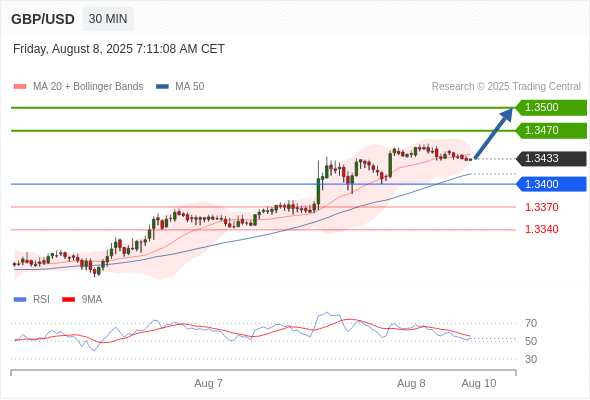The height and width of the screenshot is (400, 590).
Task: Click the RSI 70 level label
Action: 531,323
